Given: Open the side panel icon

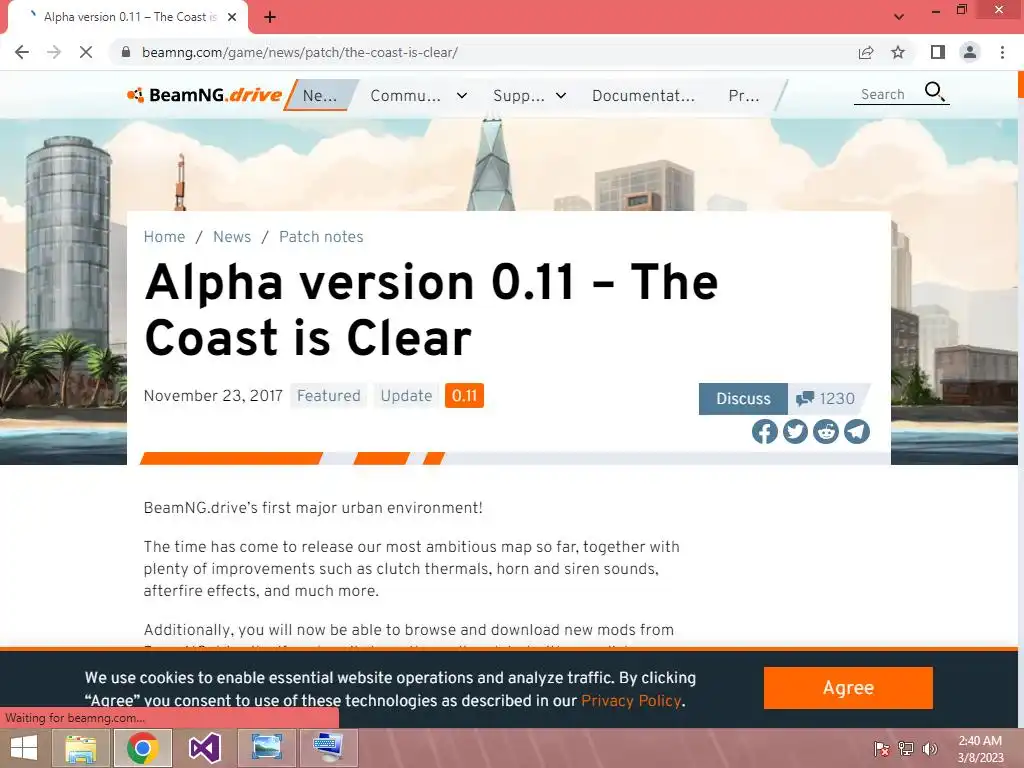Looking at the screenshot, I should pos(938,52).
